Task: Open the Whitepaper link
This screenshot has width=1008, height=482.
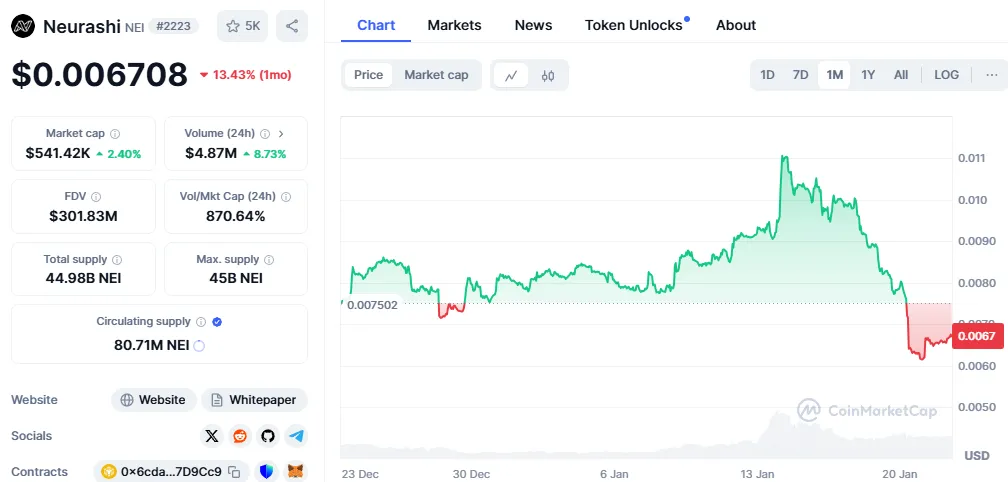Action: [254, 400]
